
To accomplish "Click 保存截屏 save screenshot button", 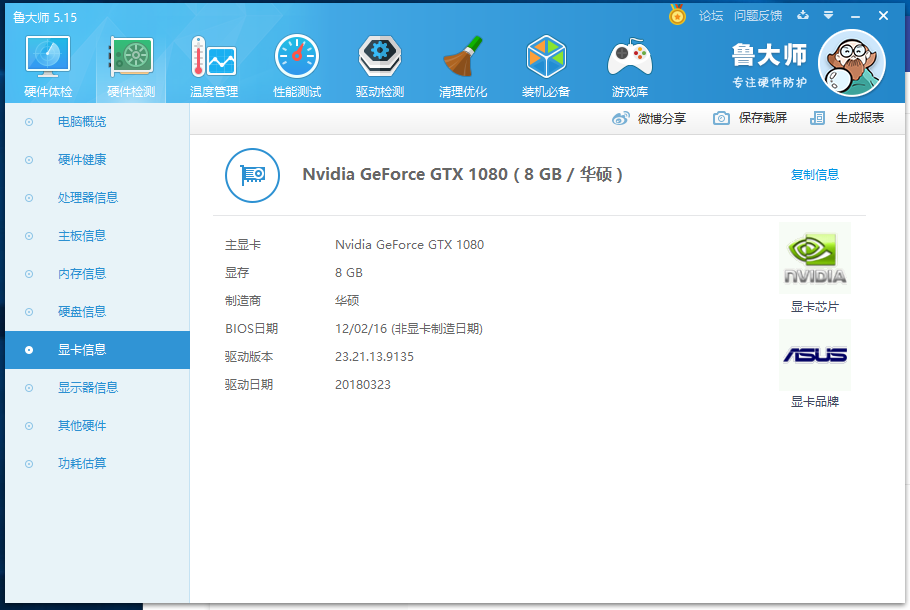I will pos(750,118).
